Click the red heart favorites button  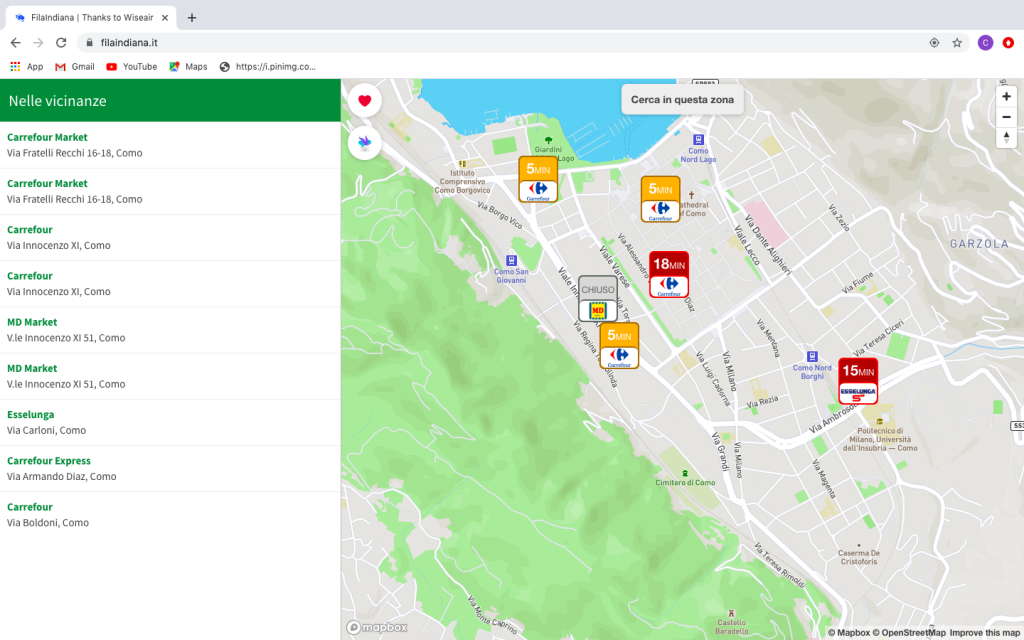coord(365,100)
